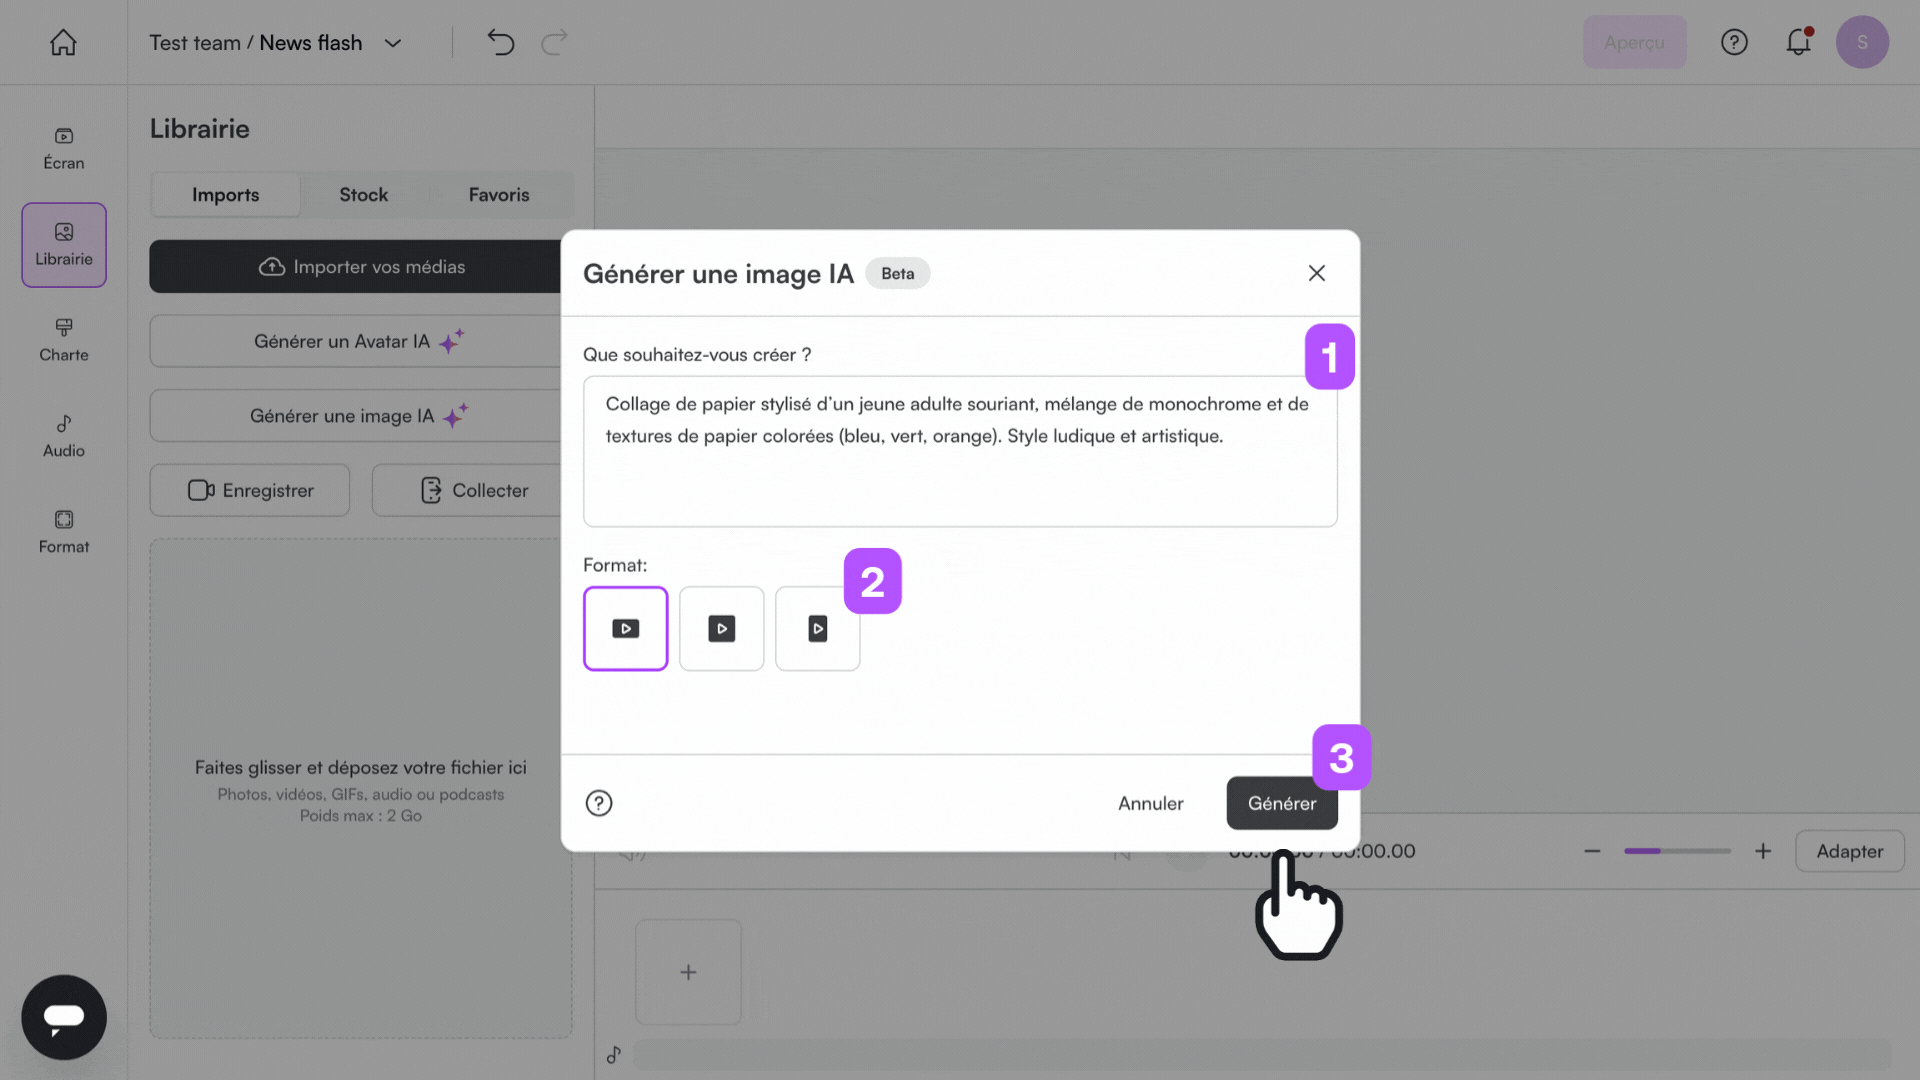
Task: Open the notifications bell
Action: coord(1799,42)
